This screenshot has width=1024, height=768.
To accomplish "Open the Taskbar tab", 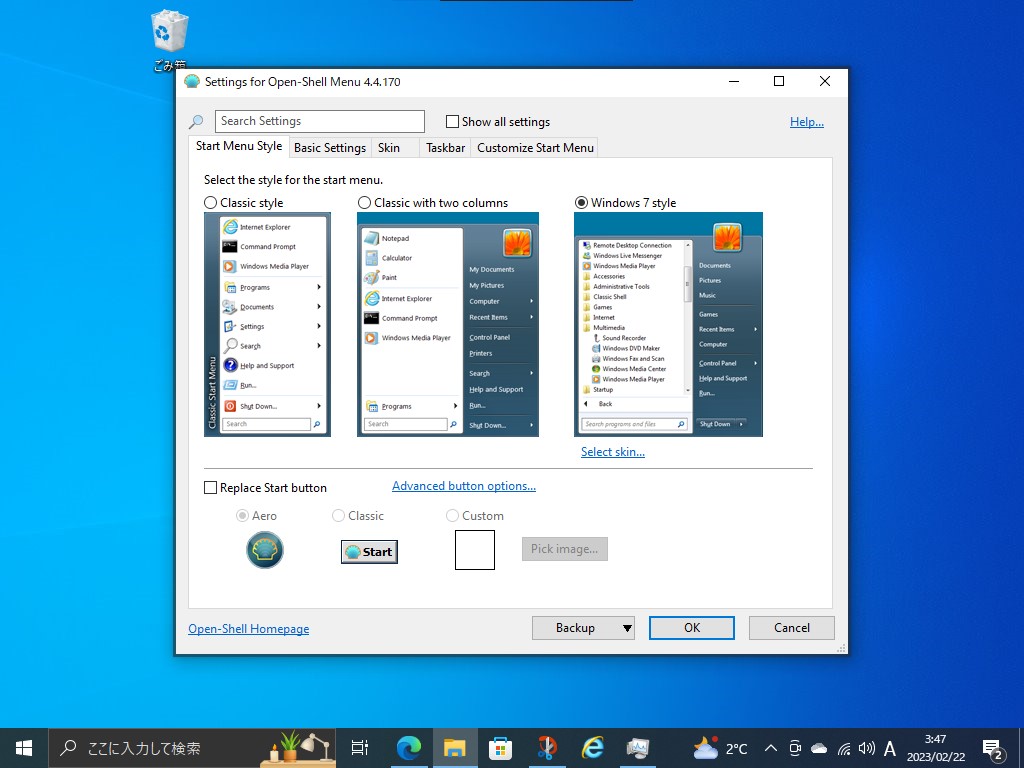I will pos(445,148).
